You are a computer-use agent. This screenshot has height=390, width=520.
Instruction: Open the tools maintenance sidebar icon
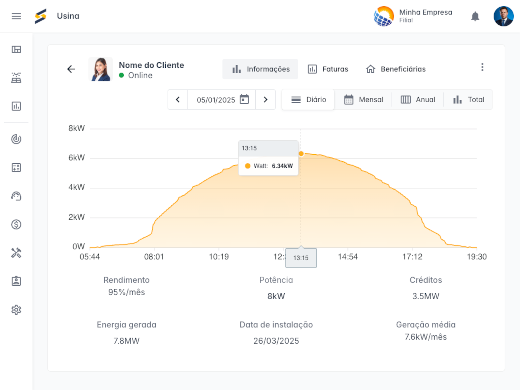tap(16, 253)
